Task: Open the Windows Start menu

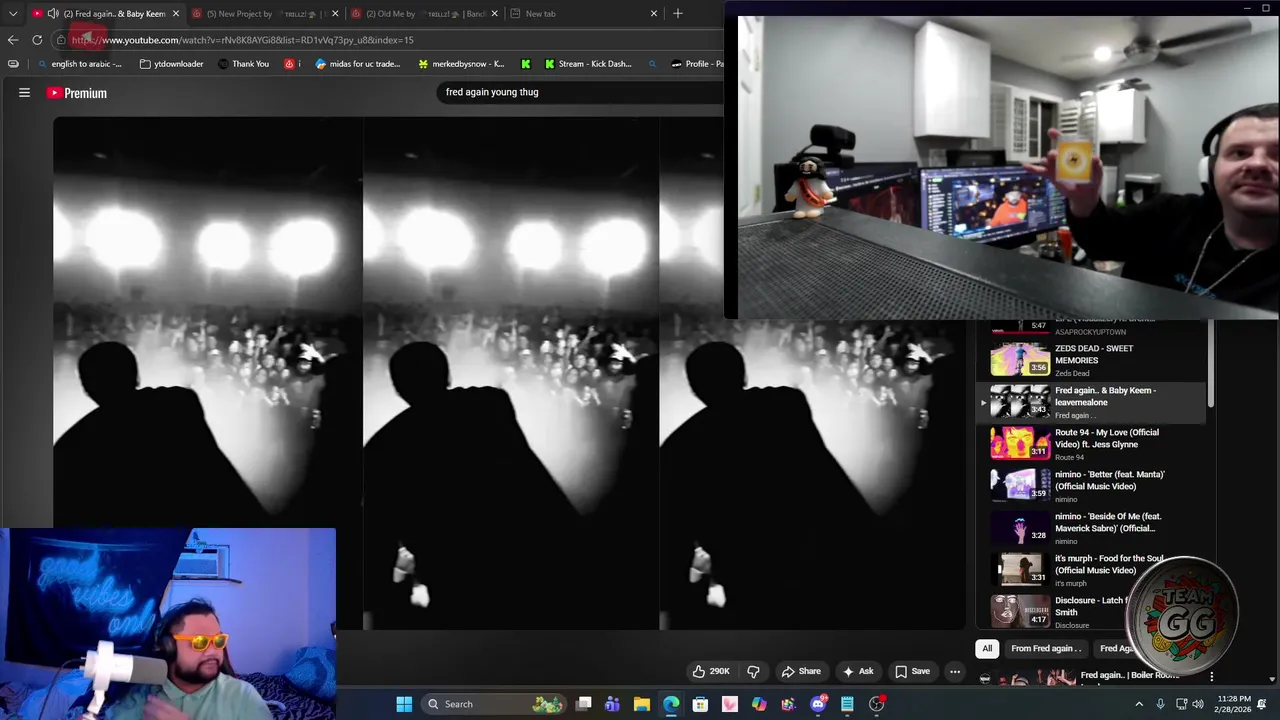Action: tap(404, 704)
